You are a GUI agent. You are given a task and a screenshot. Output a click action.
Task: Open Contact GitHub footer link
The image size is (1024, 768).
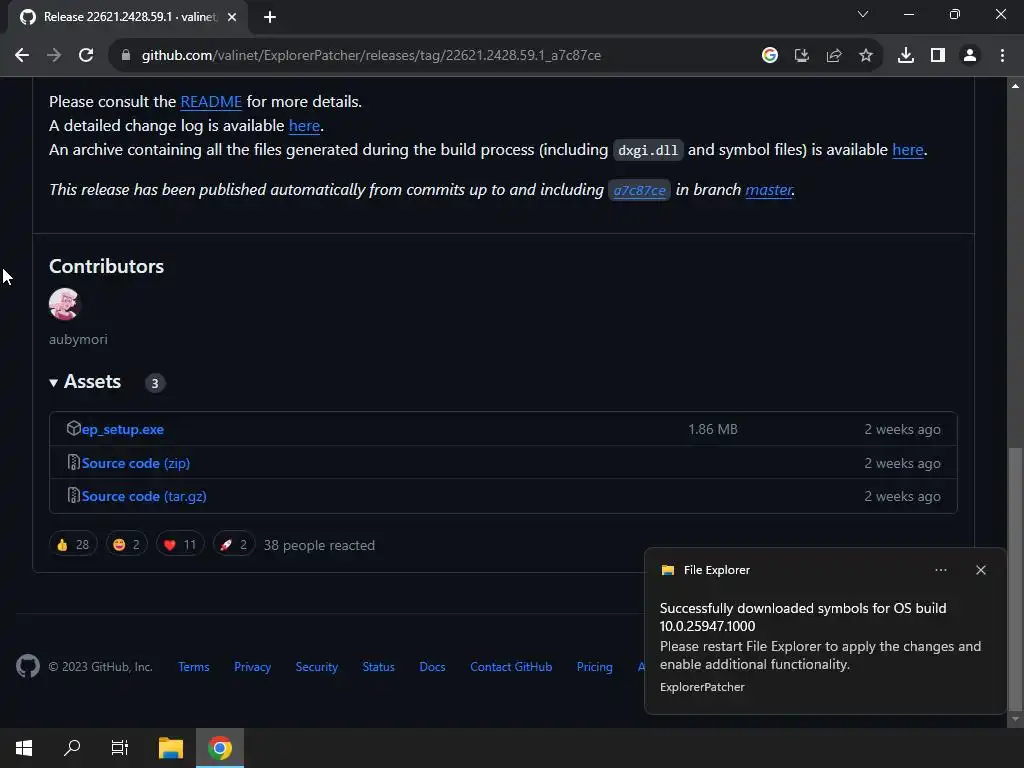coord(511,667)
